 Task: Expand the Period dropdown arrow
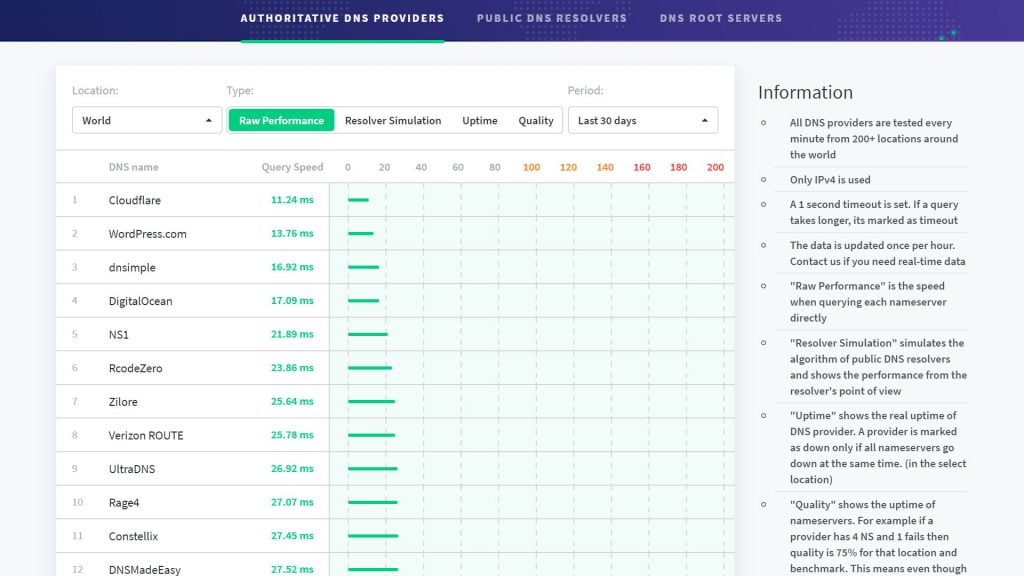tap(705, 121)
